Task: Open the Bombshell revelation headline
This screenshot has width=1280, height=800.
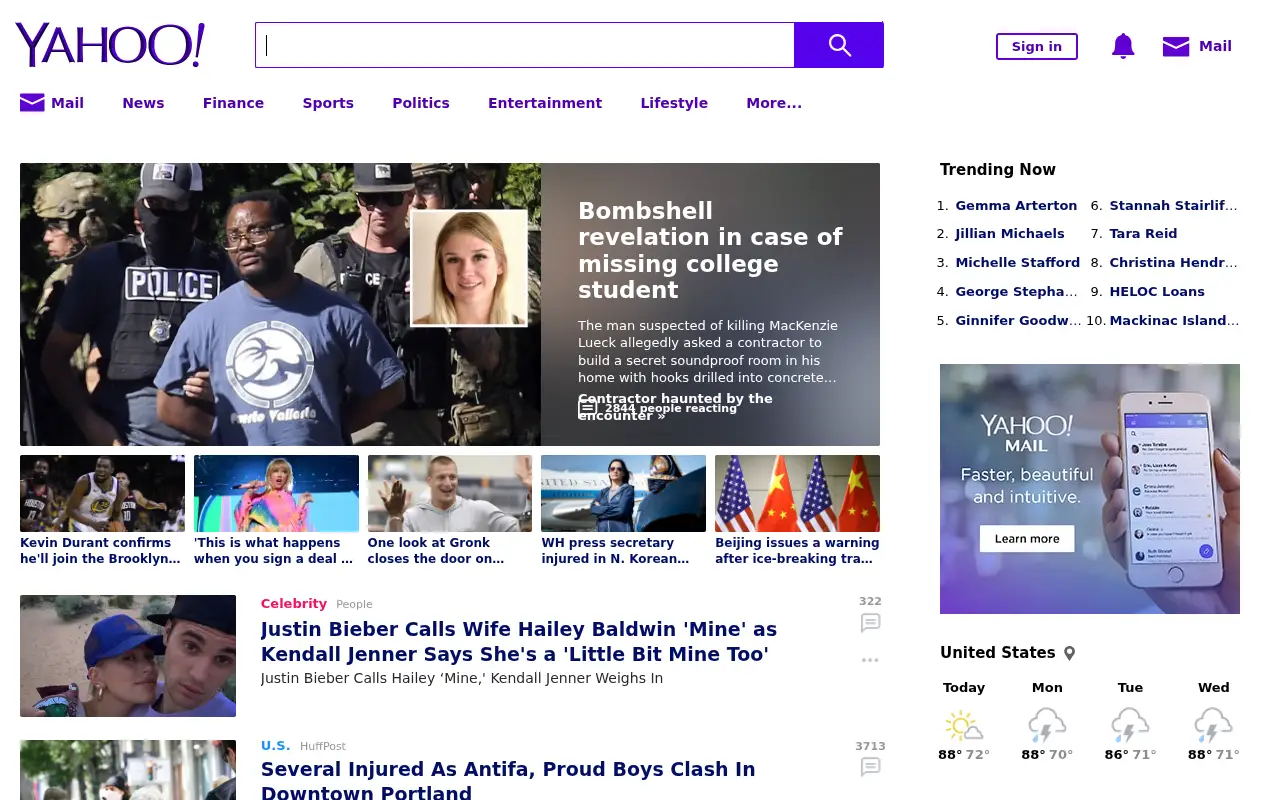Action: click(x=711, y=250)
